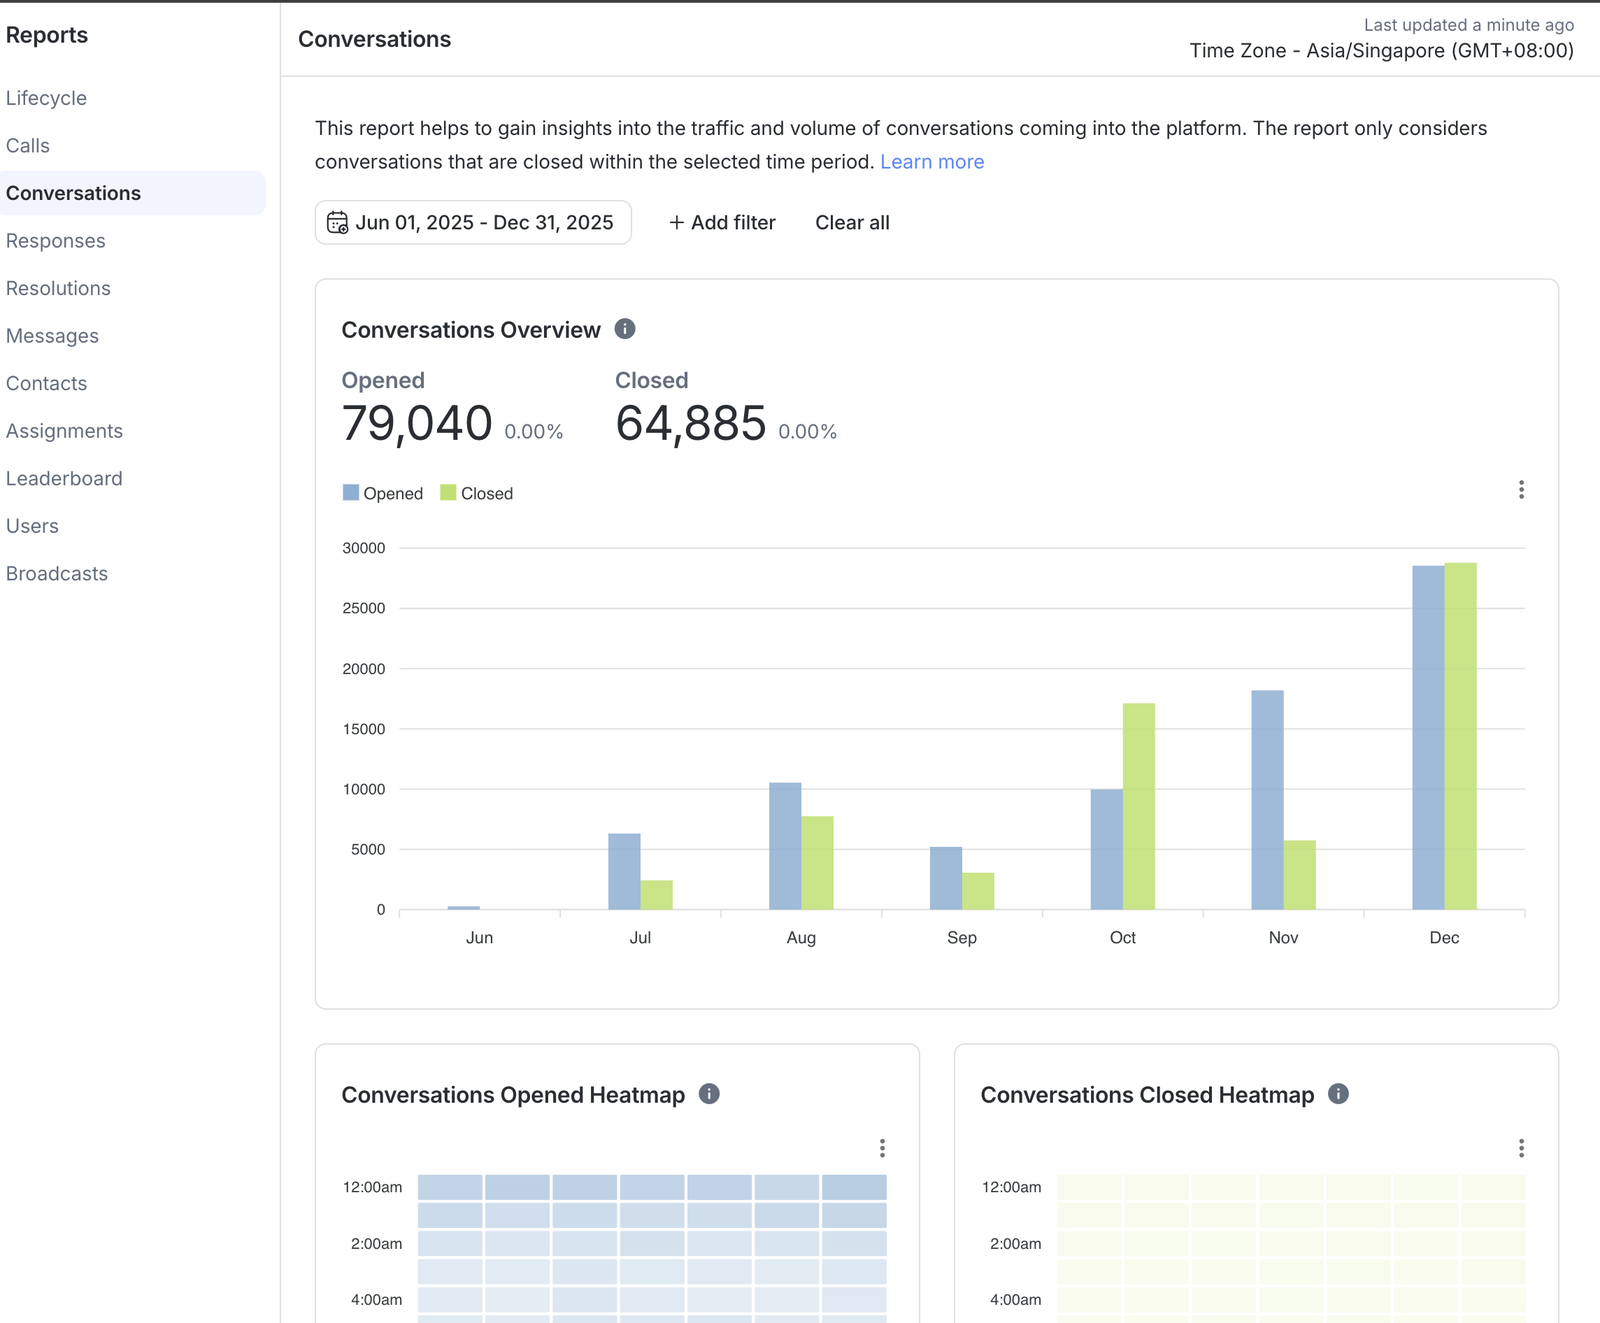Click the Closed total value 64,885

[691, 424]
